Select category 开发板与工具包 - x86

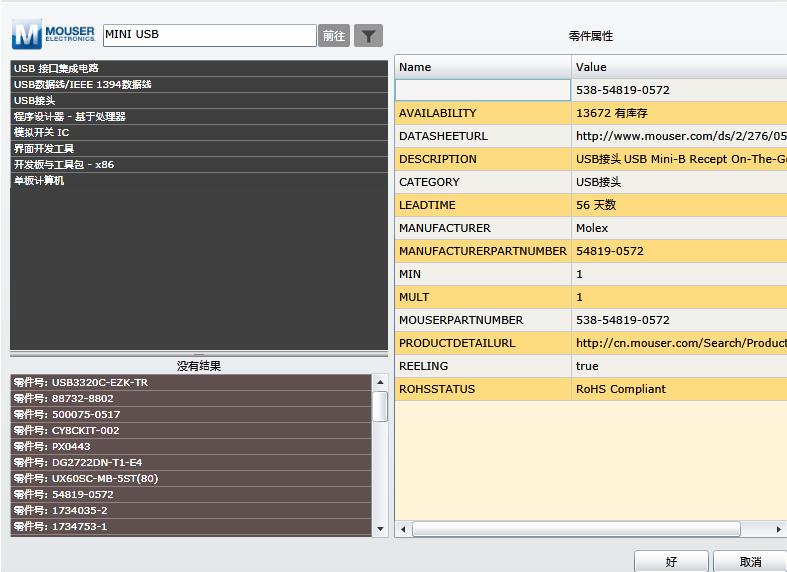click(199, 165)
